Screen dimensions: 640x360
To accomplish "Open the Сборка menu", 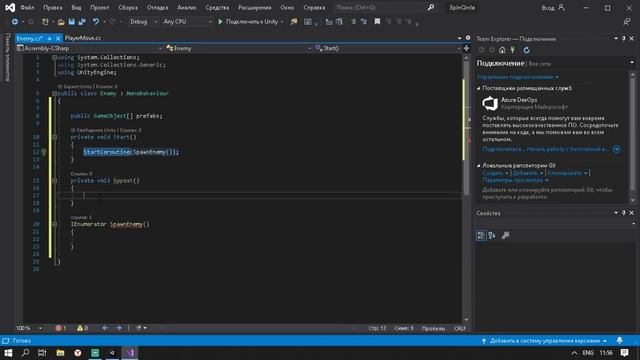I will pos(128,7).
